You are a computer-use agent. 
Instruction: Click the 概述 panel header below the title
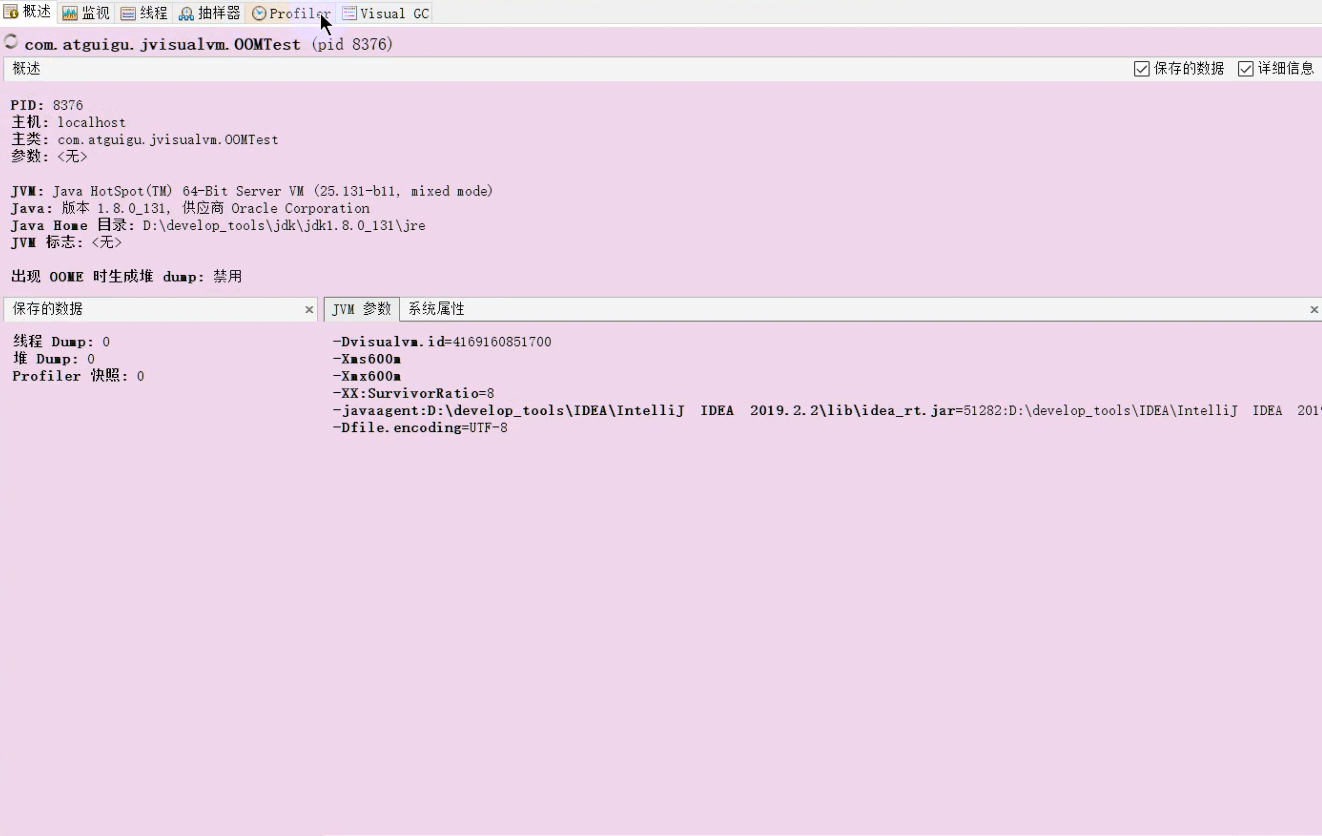pos(26,69)
